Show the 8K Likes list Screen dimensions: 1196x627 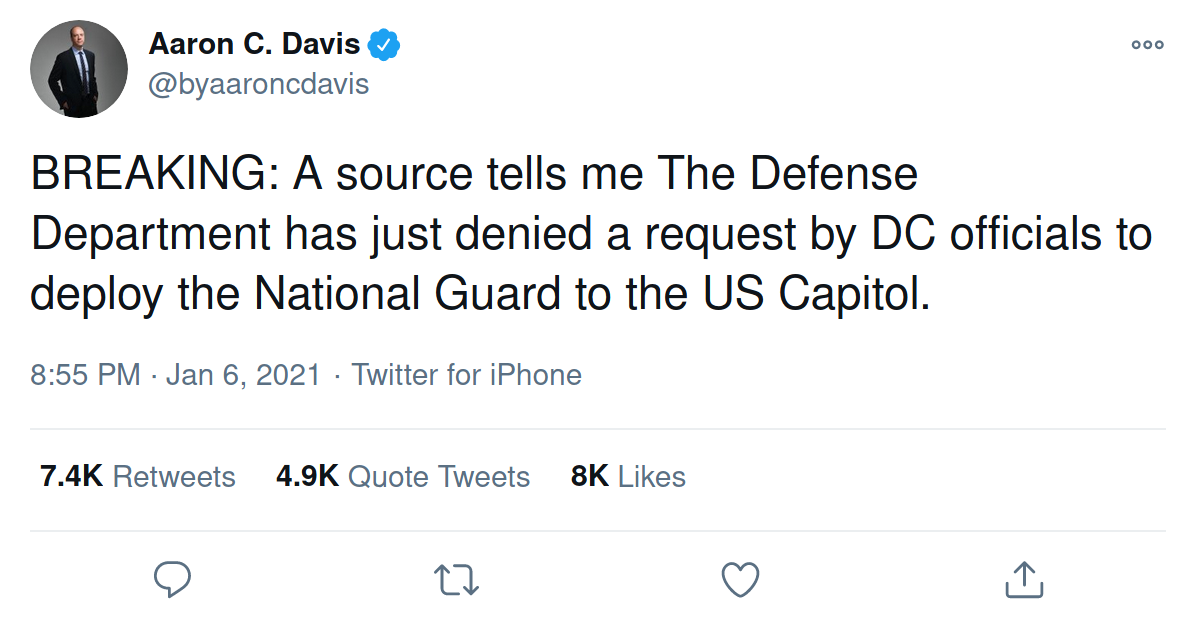[628, 477]
